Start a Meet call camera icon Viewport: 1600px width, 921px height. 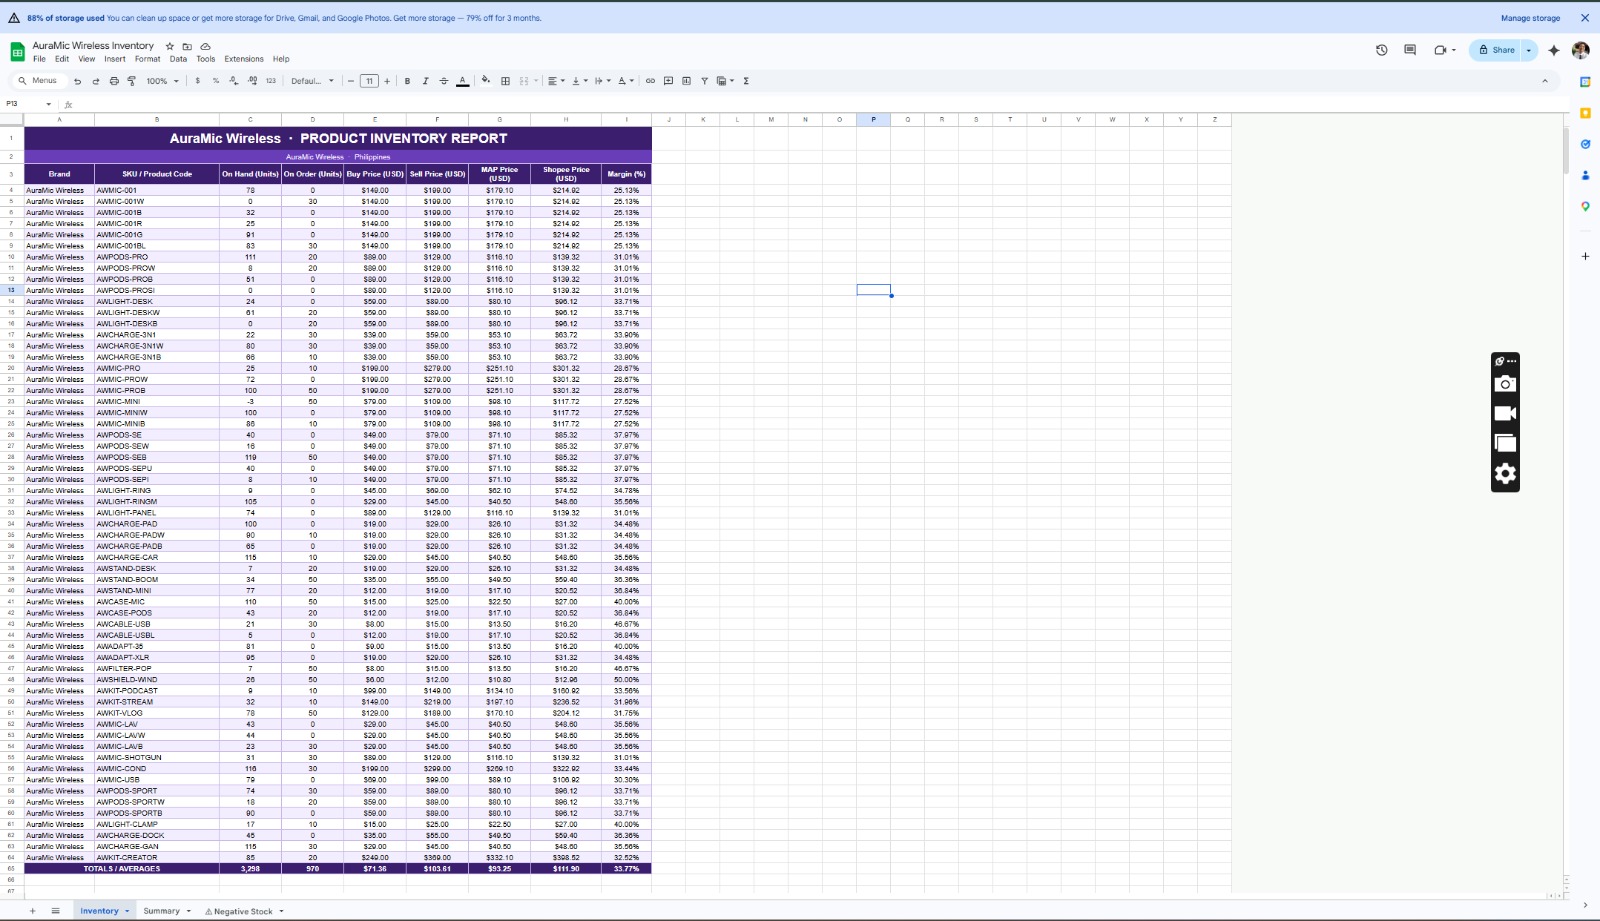pyautogui.click(x=1441, y=50)
